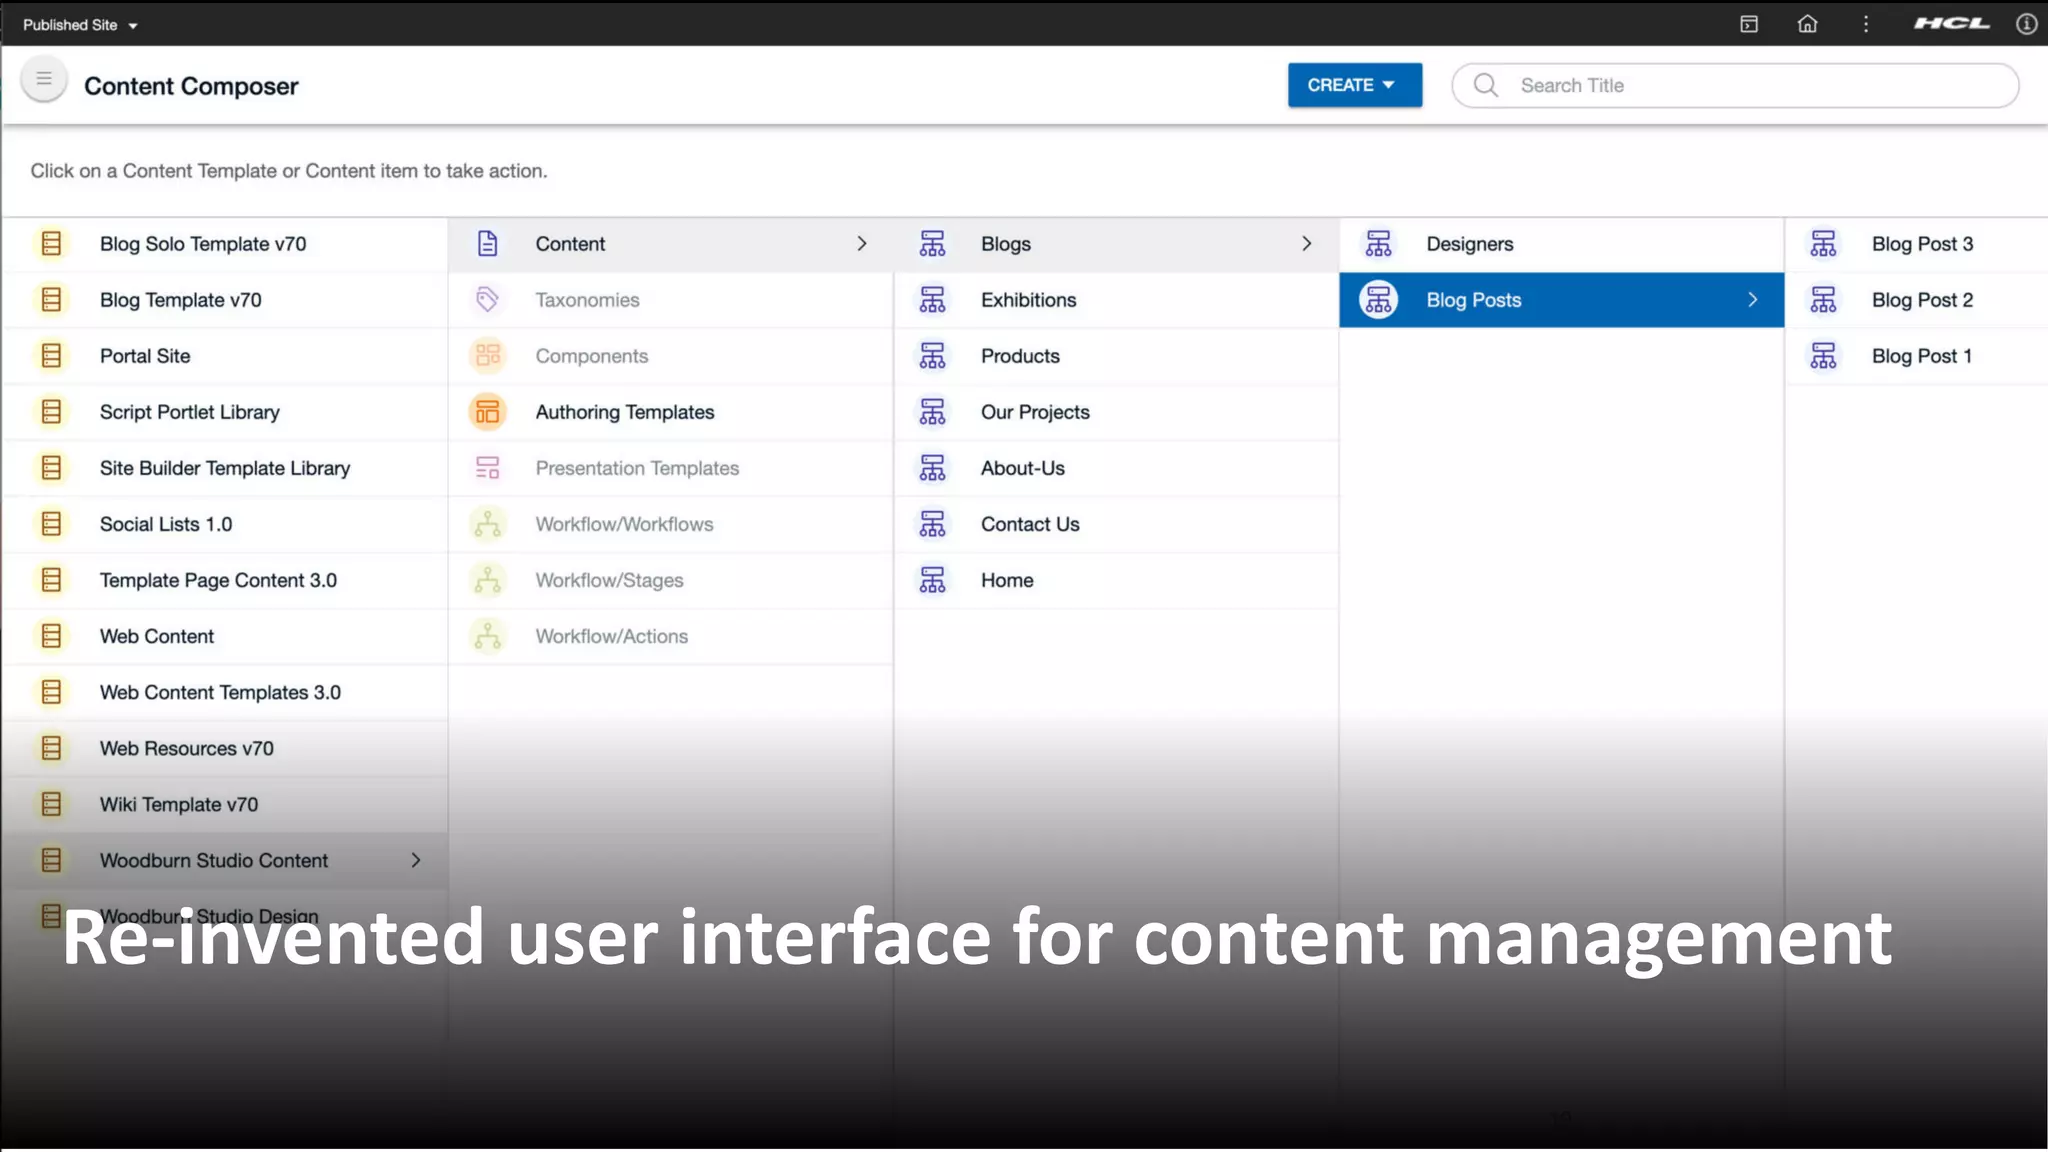Image resolution: width=2048 pixels, height=1152 pixels.
Task: Open the vertical three-dot overflow menu
Action: click(1866, 24)
